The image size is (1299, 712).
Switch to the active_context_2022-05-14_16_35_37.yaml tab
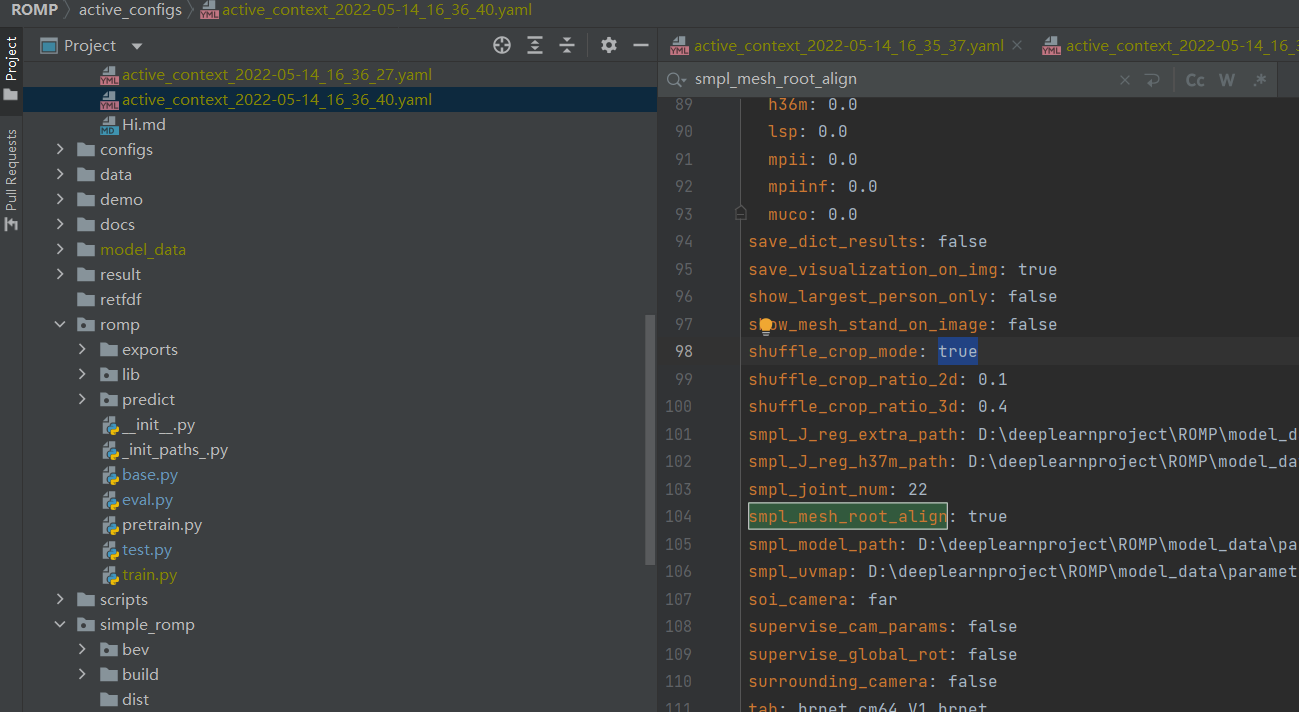tap(840, 45)
